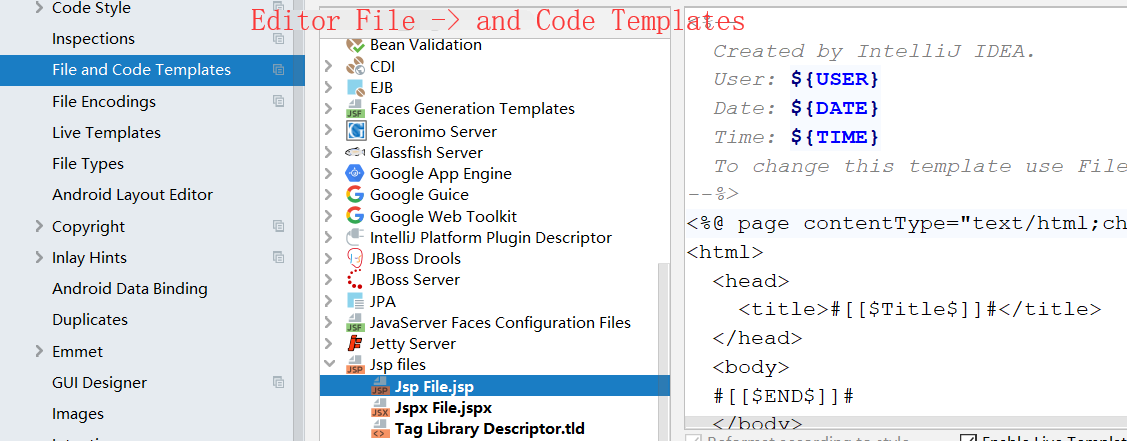Image resolution: width=1127 pixels, height=441 pixels.
Task: Click the <html> tag line in editor
Action: pos(725,252)
